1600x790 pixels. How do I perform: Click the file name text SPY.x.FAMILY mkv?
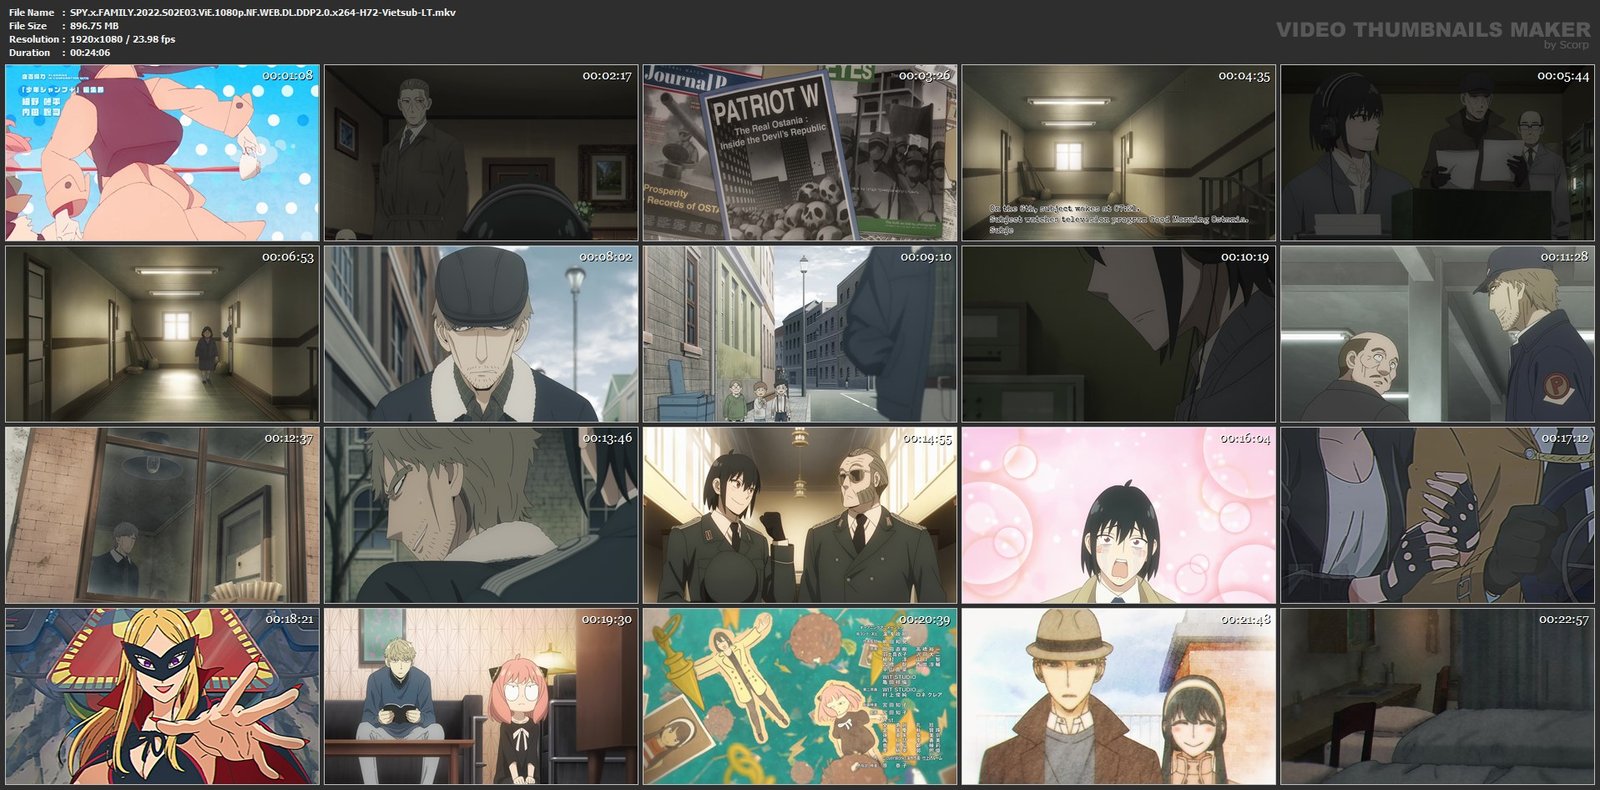(x=263, y=12)
